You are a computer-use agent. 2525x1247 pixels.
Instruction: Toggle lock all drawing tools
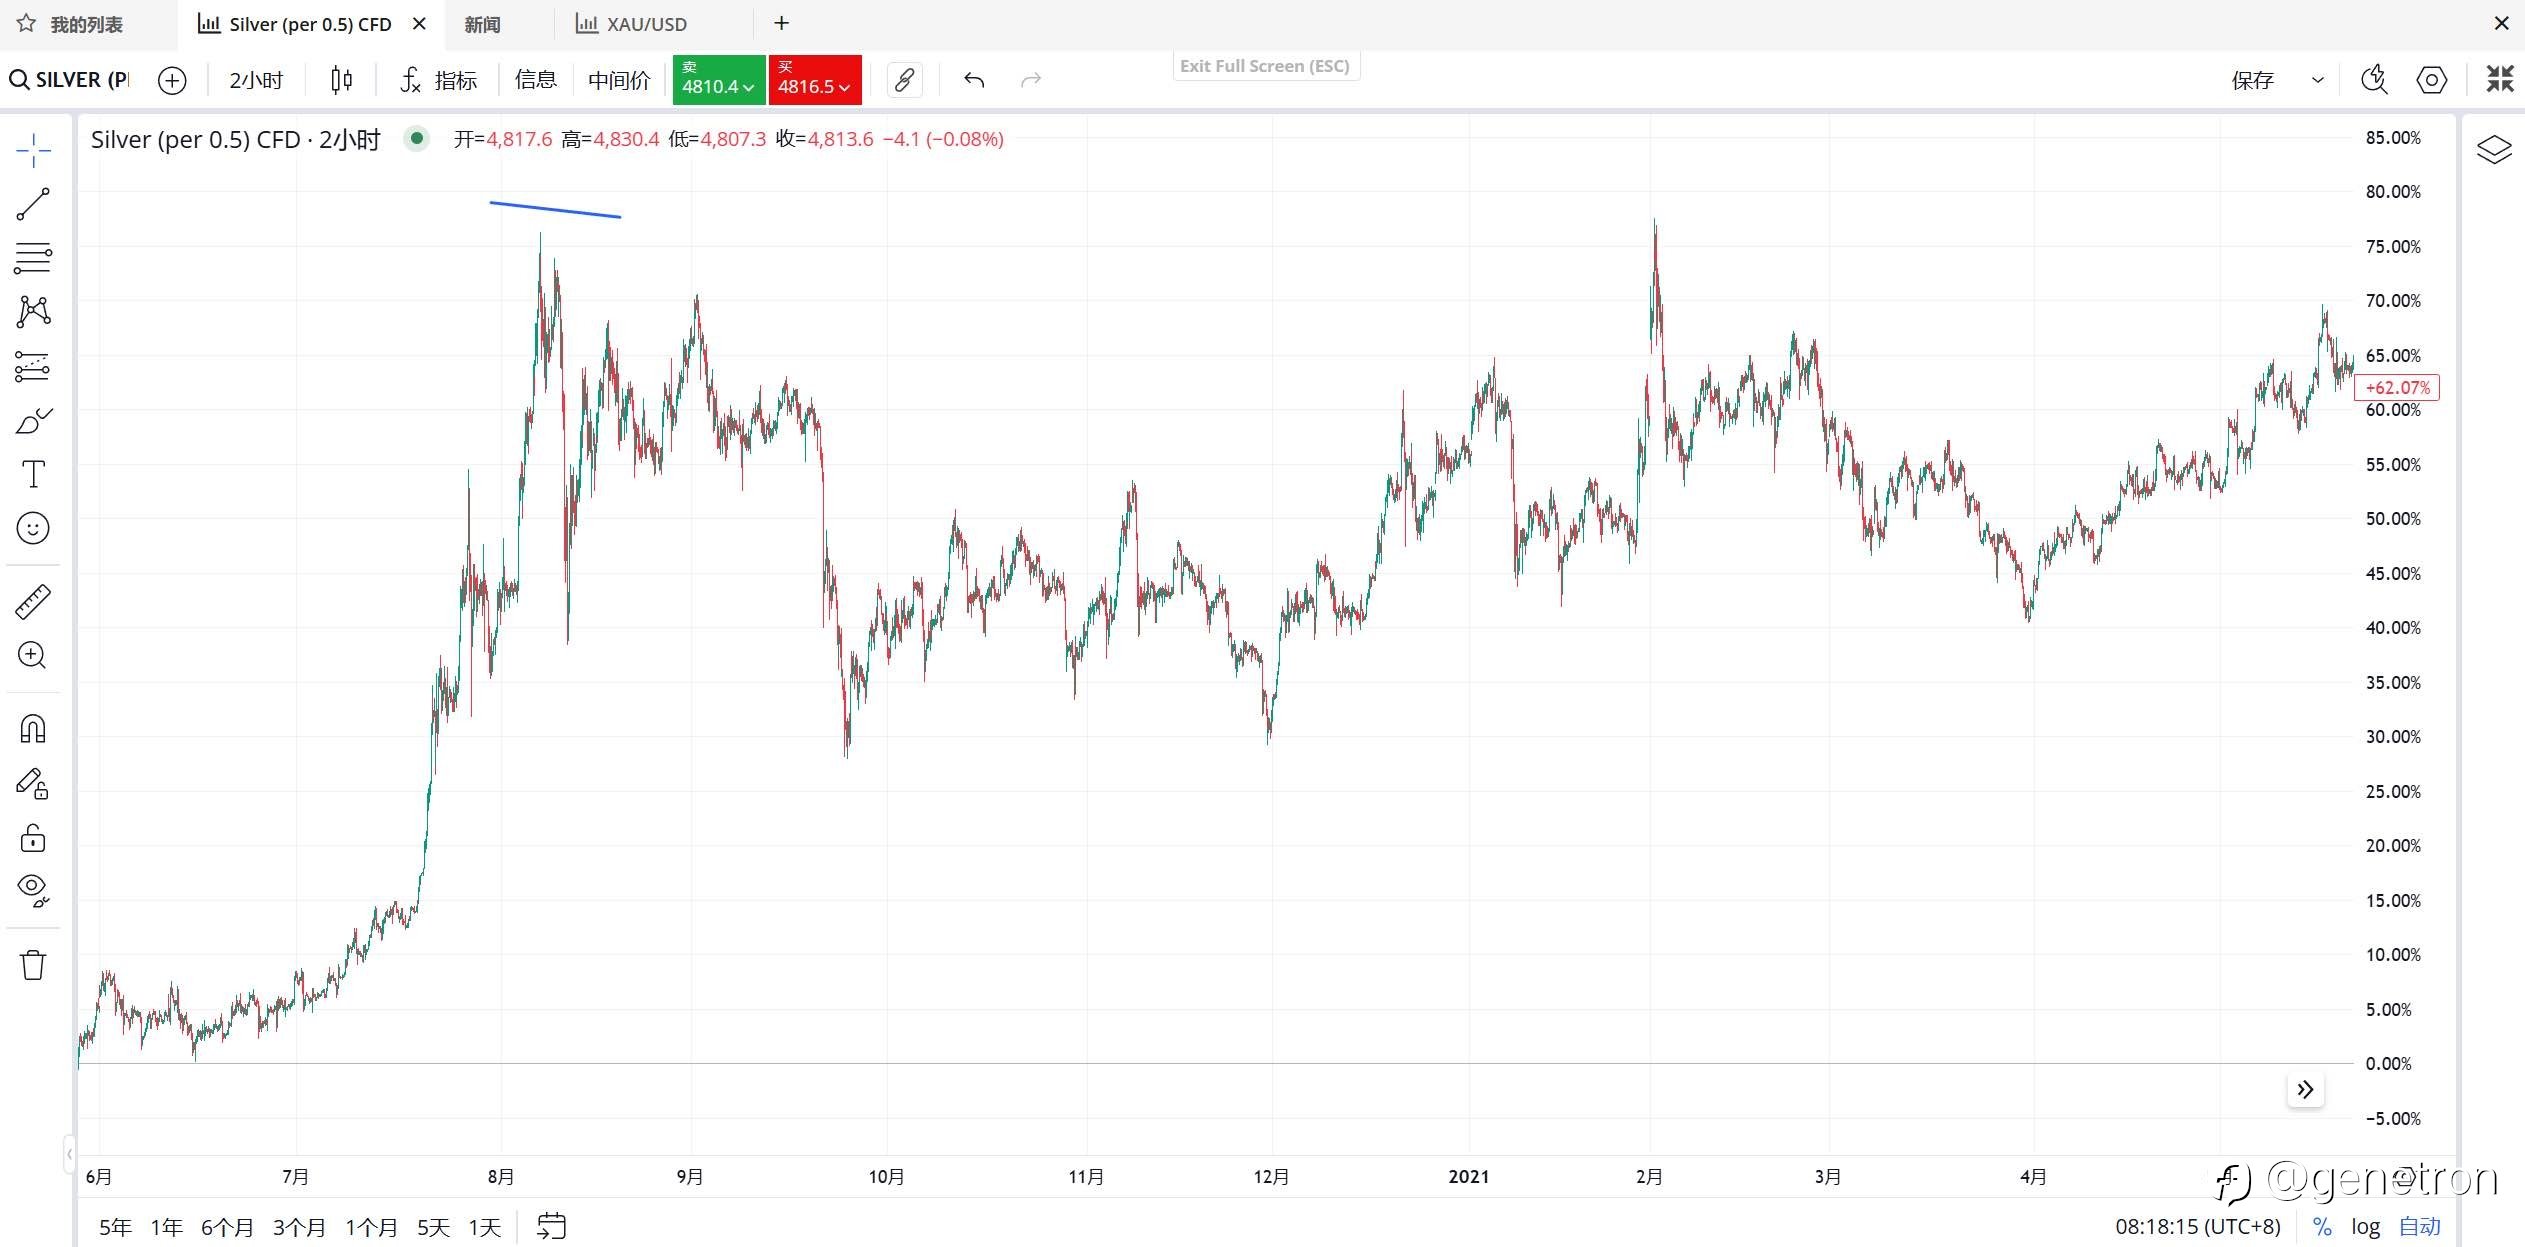[x=33, y=837]
